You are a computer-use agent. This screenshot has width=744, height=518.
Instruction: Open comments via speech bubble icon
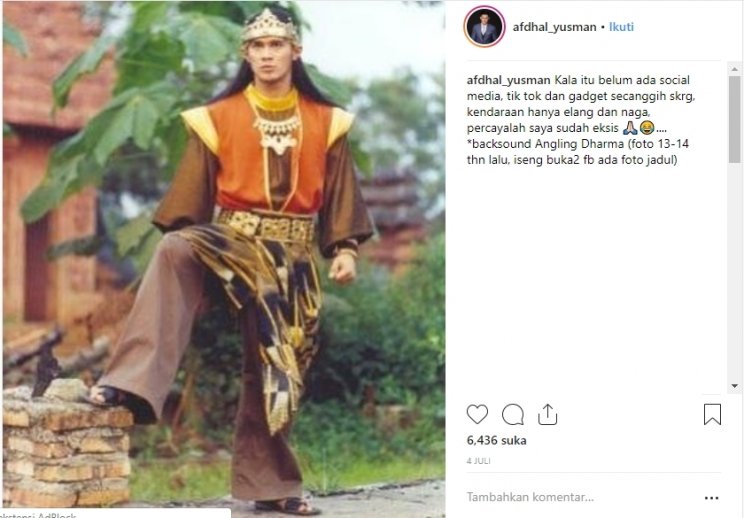[512, 415]
